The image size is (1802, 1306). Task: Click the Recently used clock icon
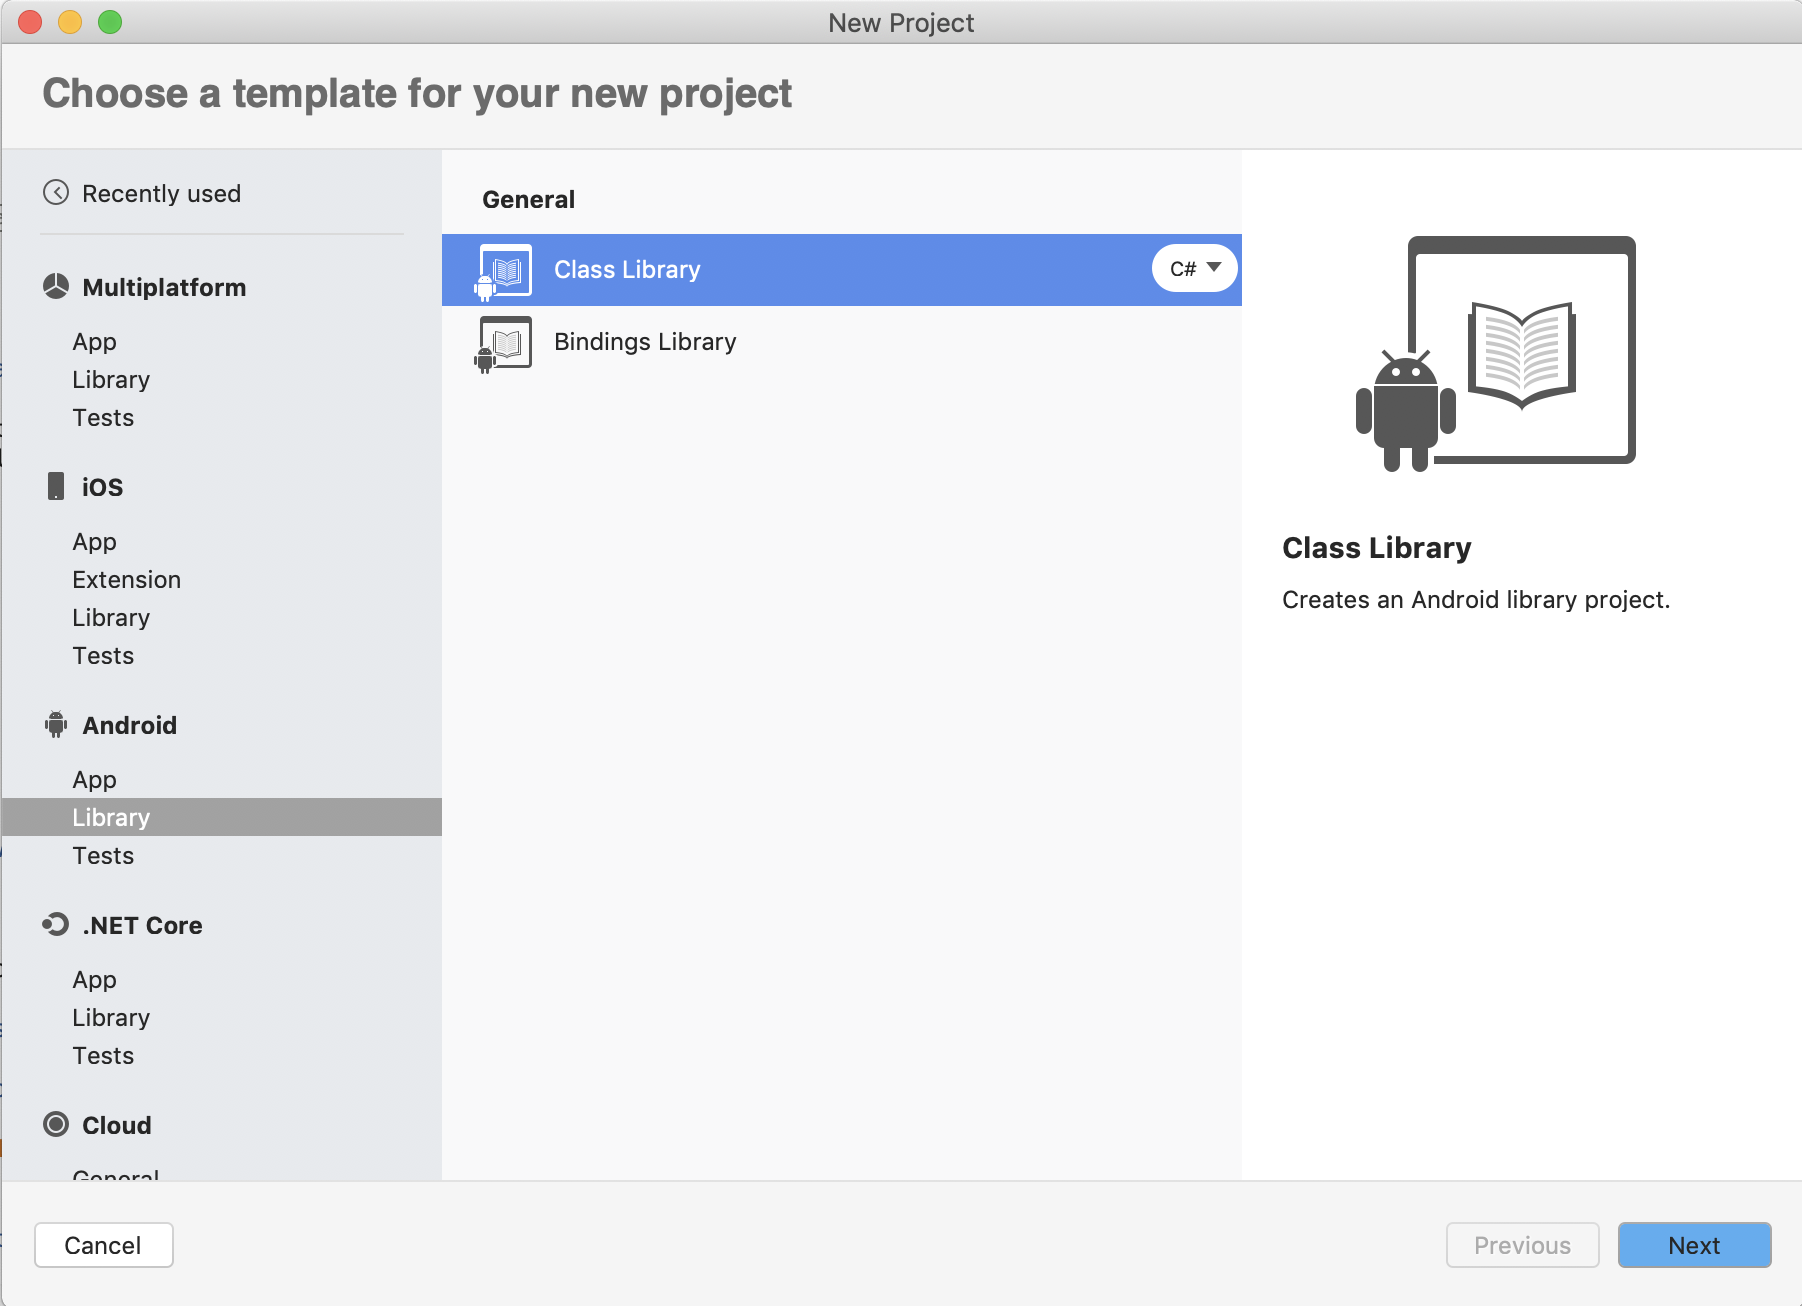tap(56, 193)
